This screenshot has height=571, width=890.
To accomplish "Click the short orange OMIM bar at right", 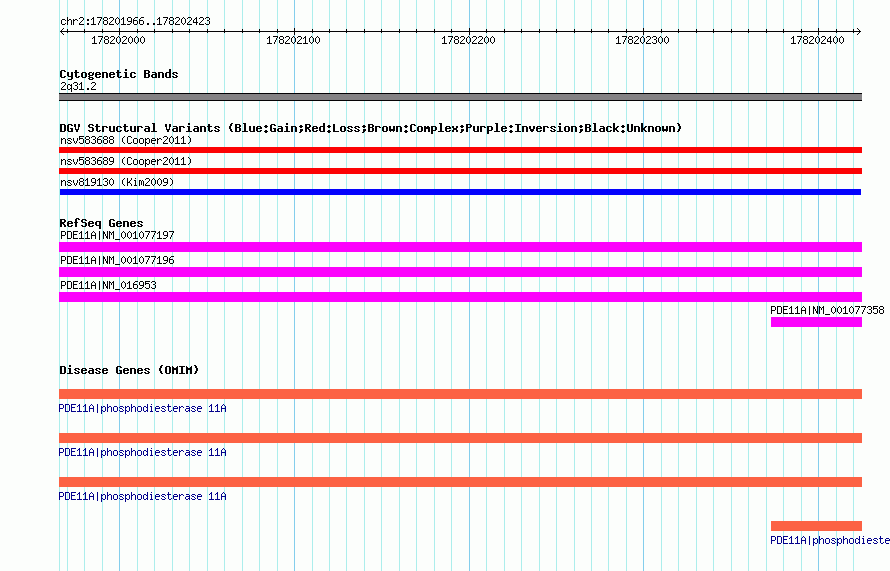I will pyautogui.click(x=816, y=526).
